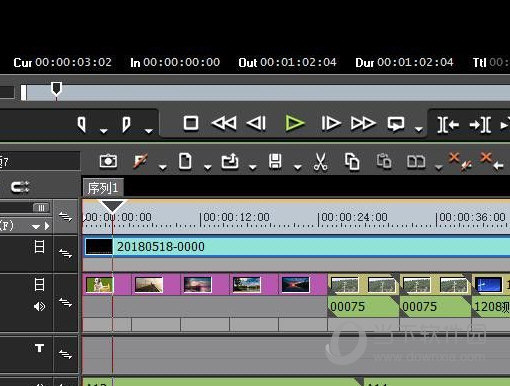Image resolution: width=510 pixels, height=386 pixels.
Task: Select the blue-thumbnail 1208 clip
Action: tap(491, 295)
